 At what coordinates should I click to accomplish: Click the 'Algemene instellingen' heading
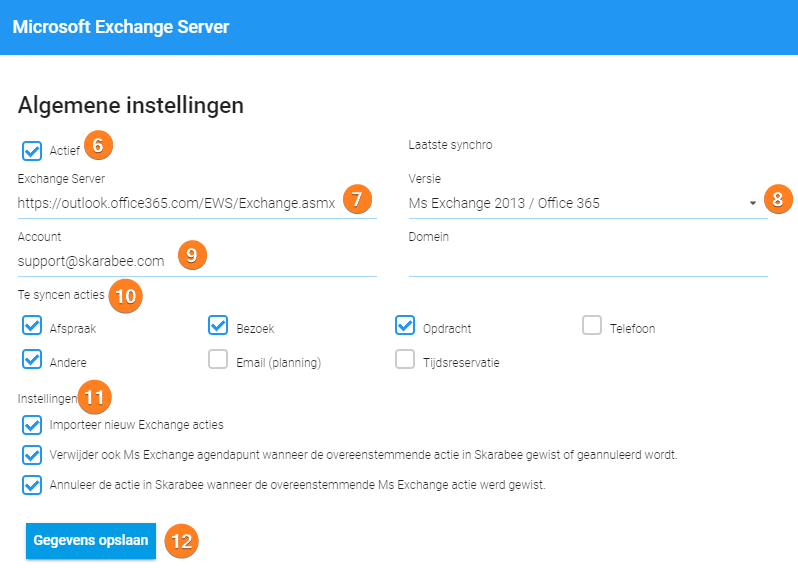click(131, 105)
